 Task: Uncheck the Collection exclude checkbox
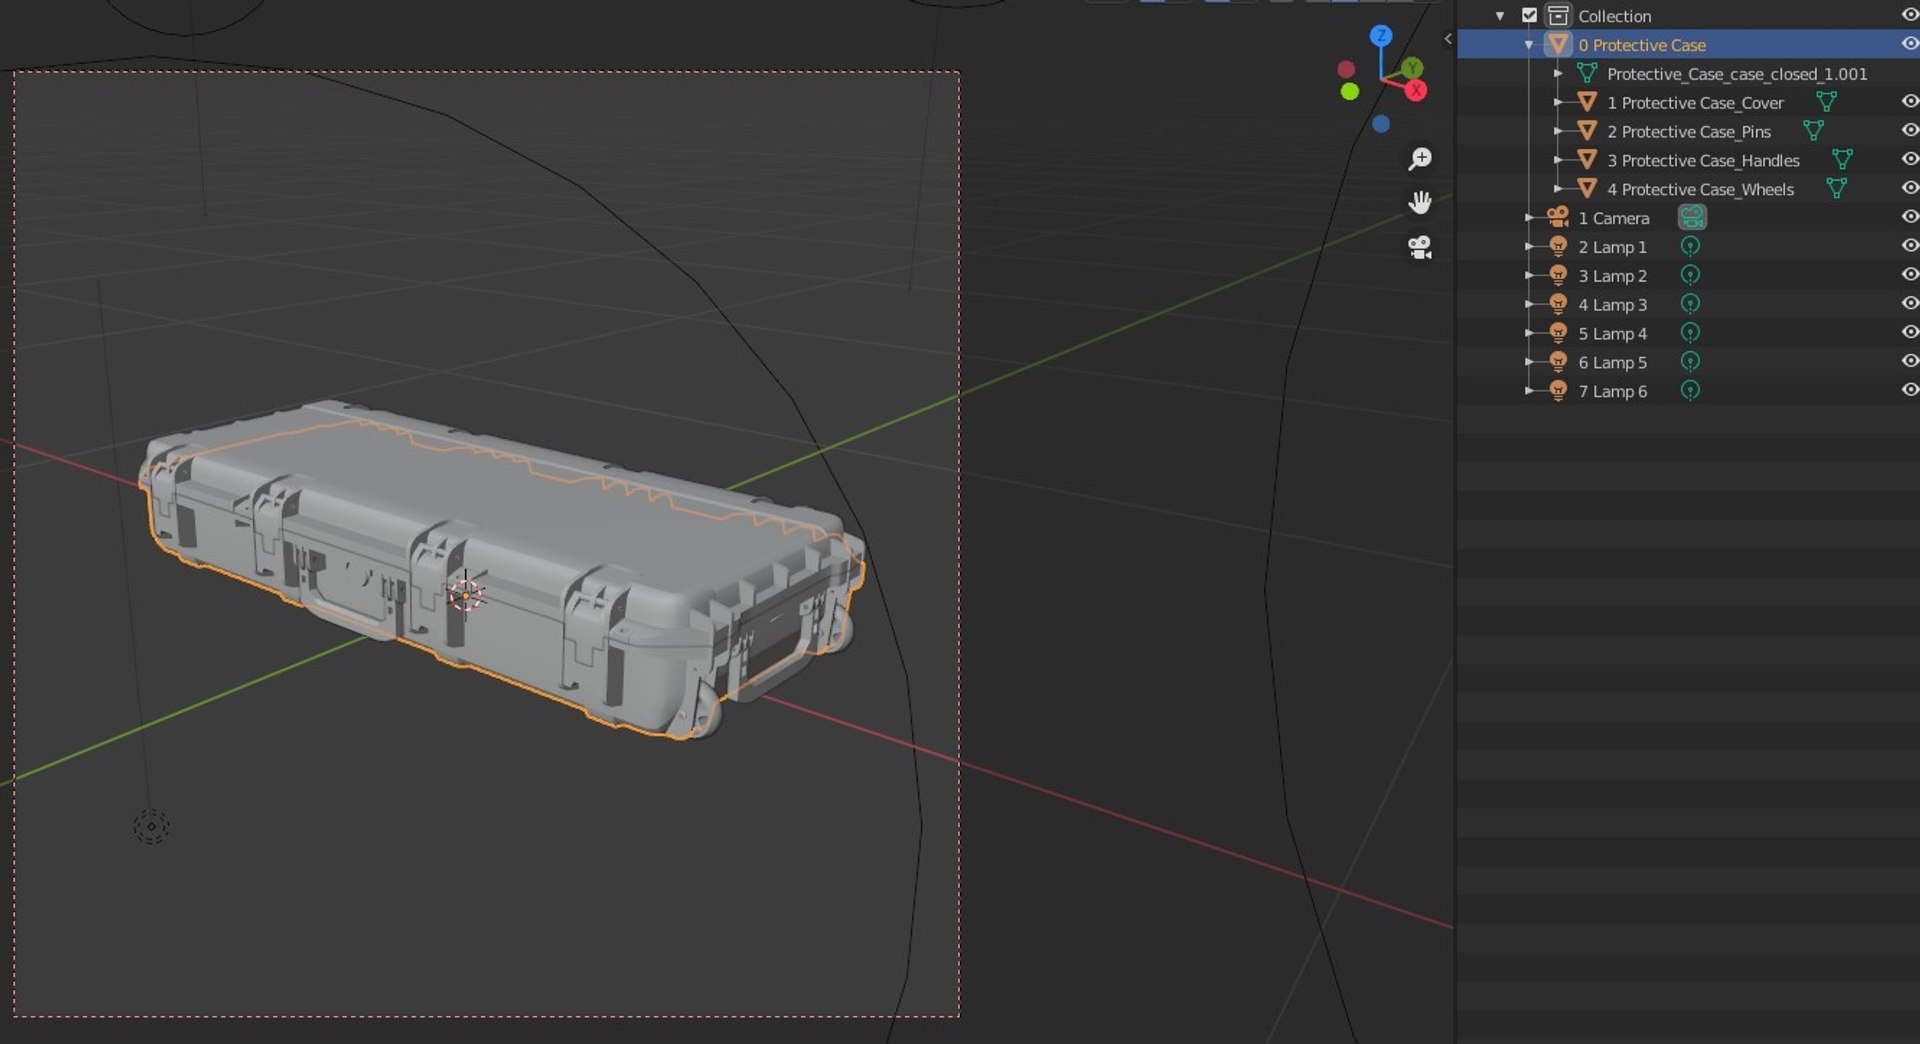coord(1529,16)
